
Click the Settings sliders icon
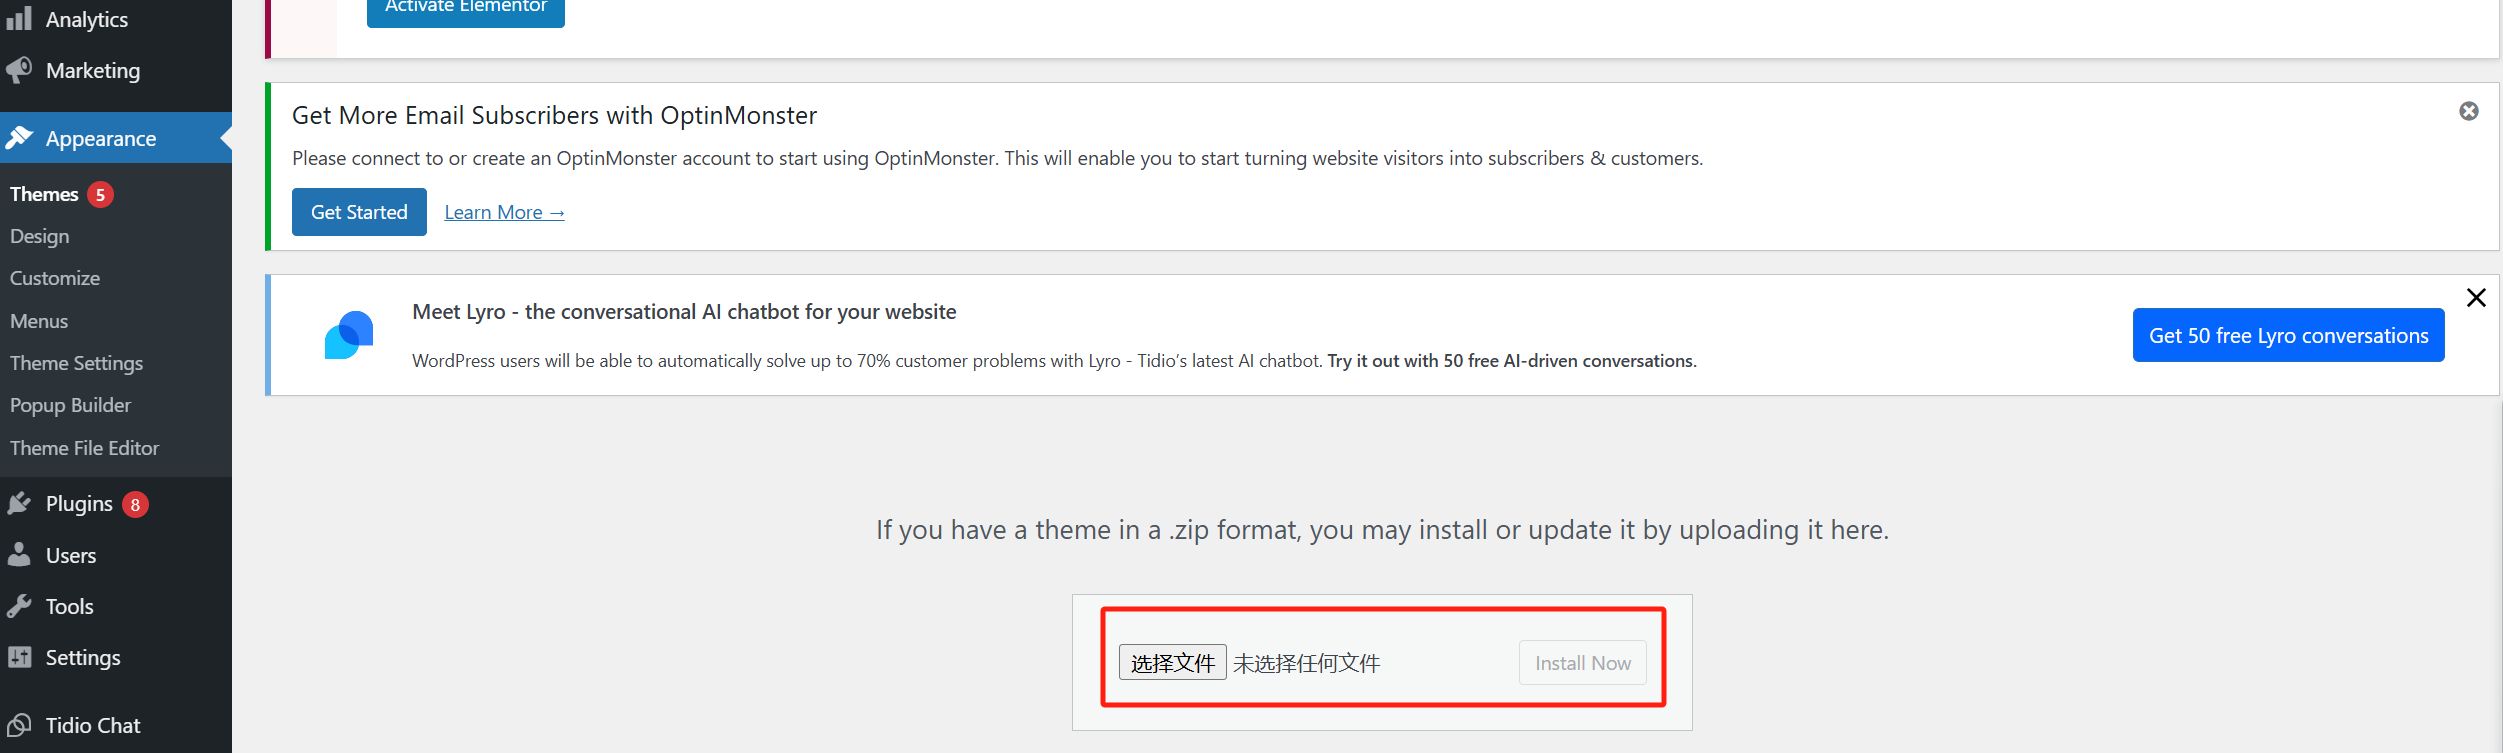click(19, 657)
